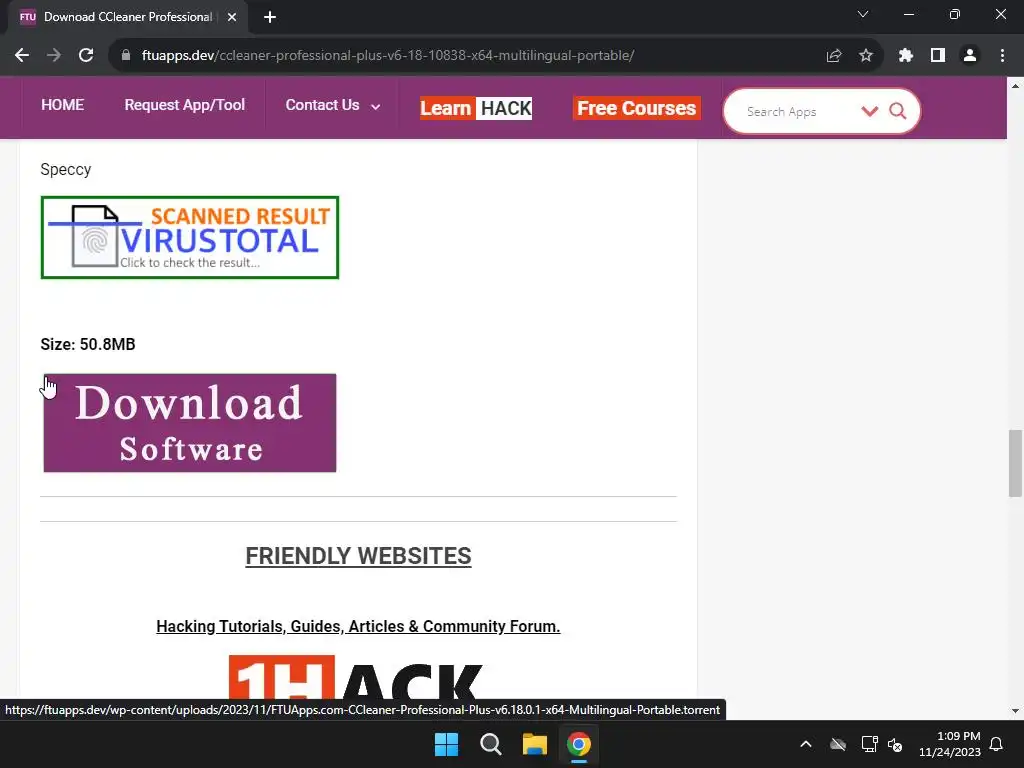
Task: Open Request App/Tool menu item
Action: pyautogui.click(x=185, y=105)
